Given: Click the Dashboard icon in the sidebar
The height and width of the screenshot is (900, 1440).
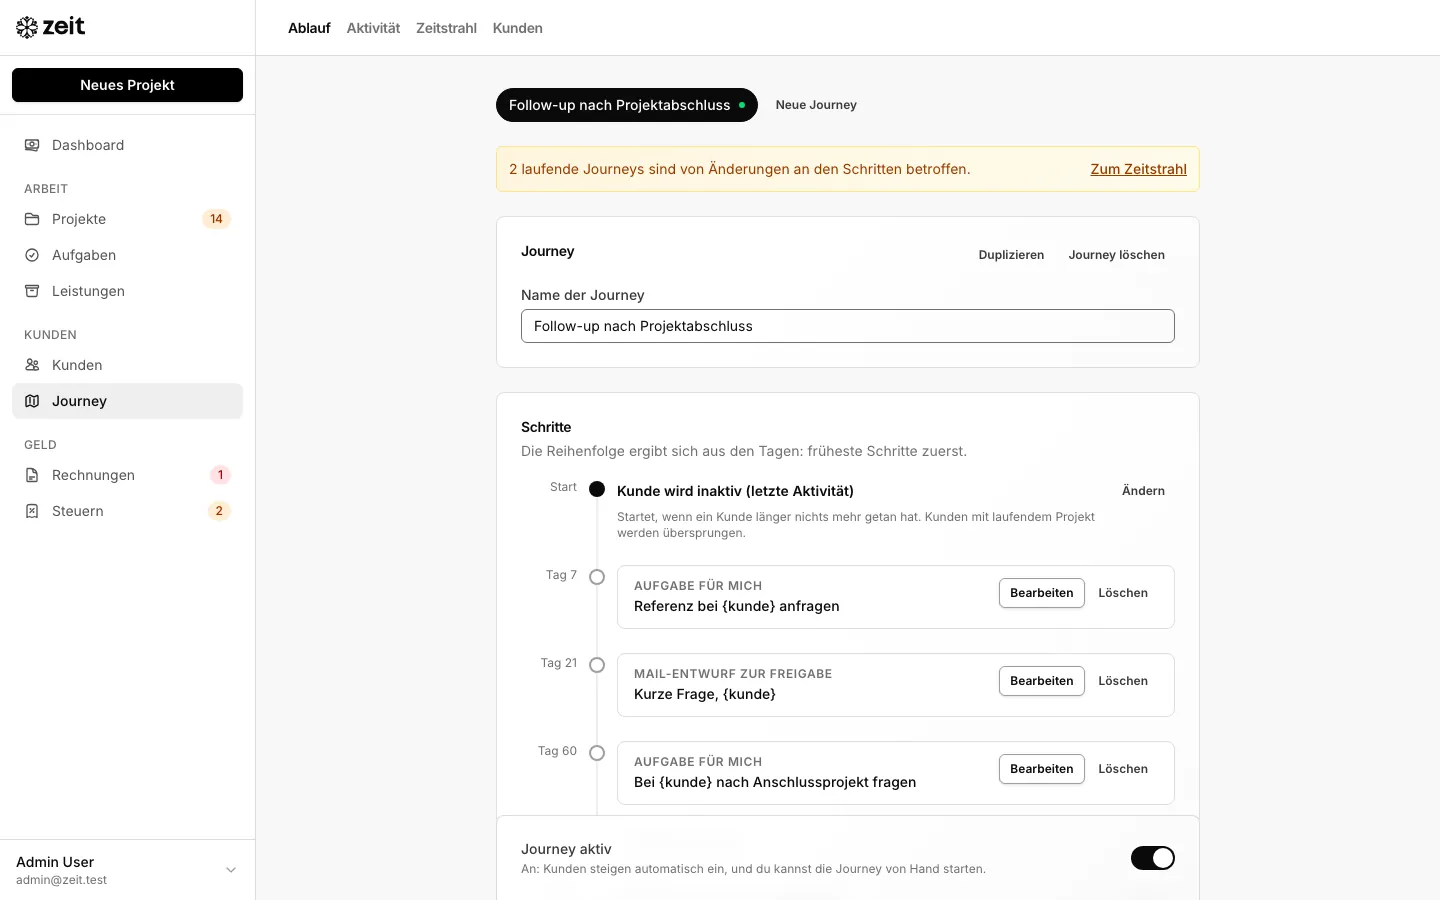Looking at the screenshot, I should tap(32, 145).
